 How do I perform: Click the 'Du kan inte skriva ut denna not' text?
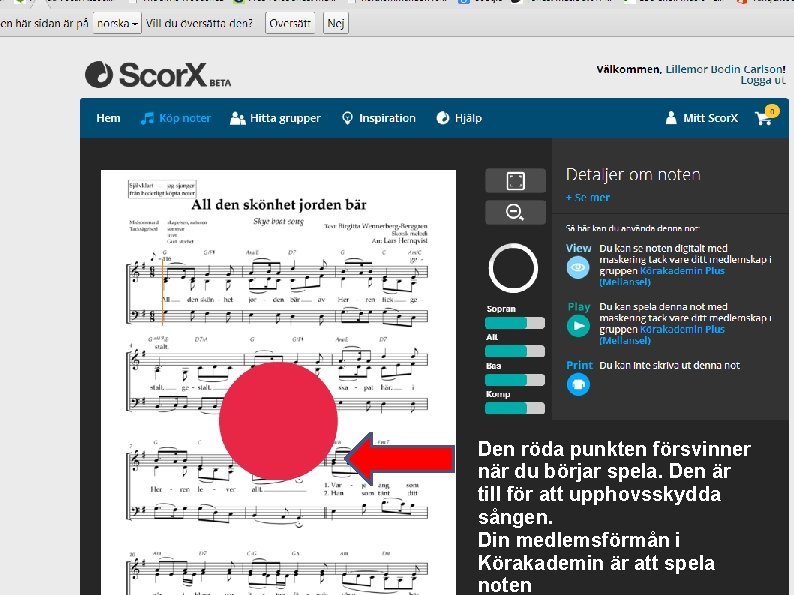(x=669, y=365)
